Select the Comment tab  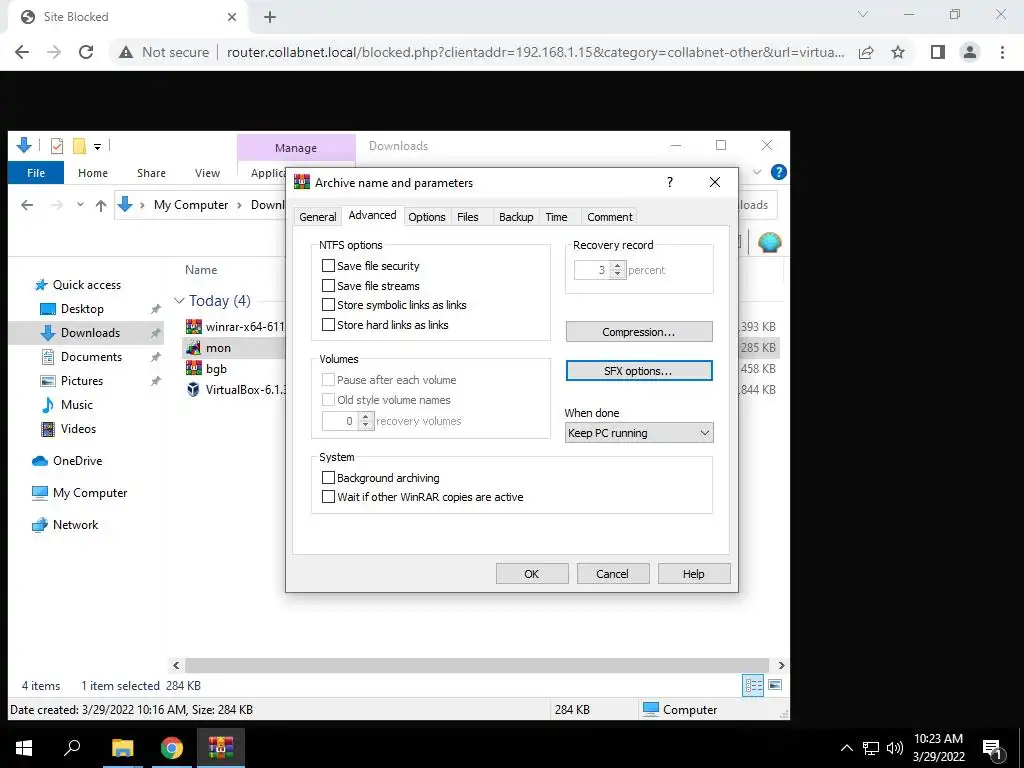(x=609, y=217)
